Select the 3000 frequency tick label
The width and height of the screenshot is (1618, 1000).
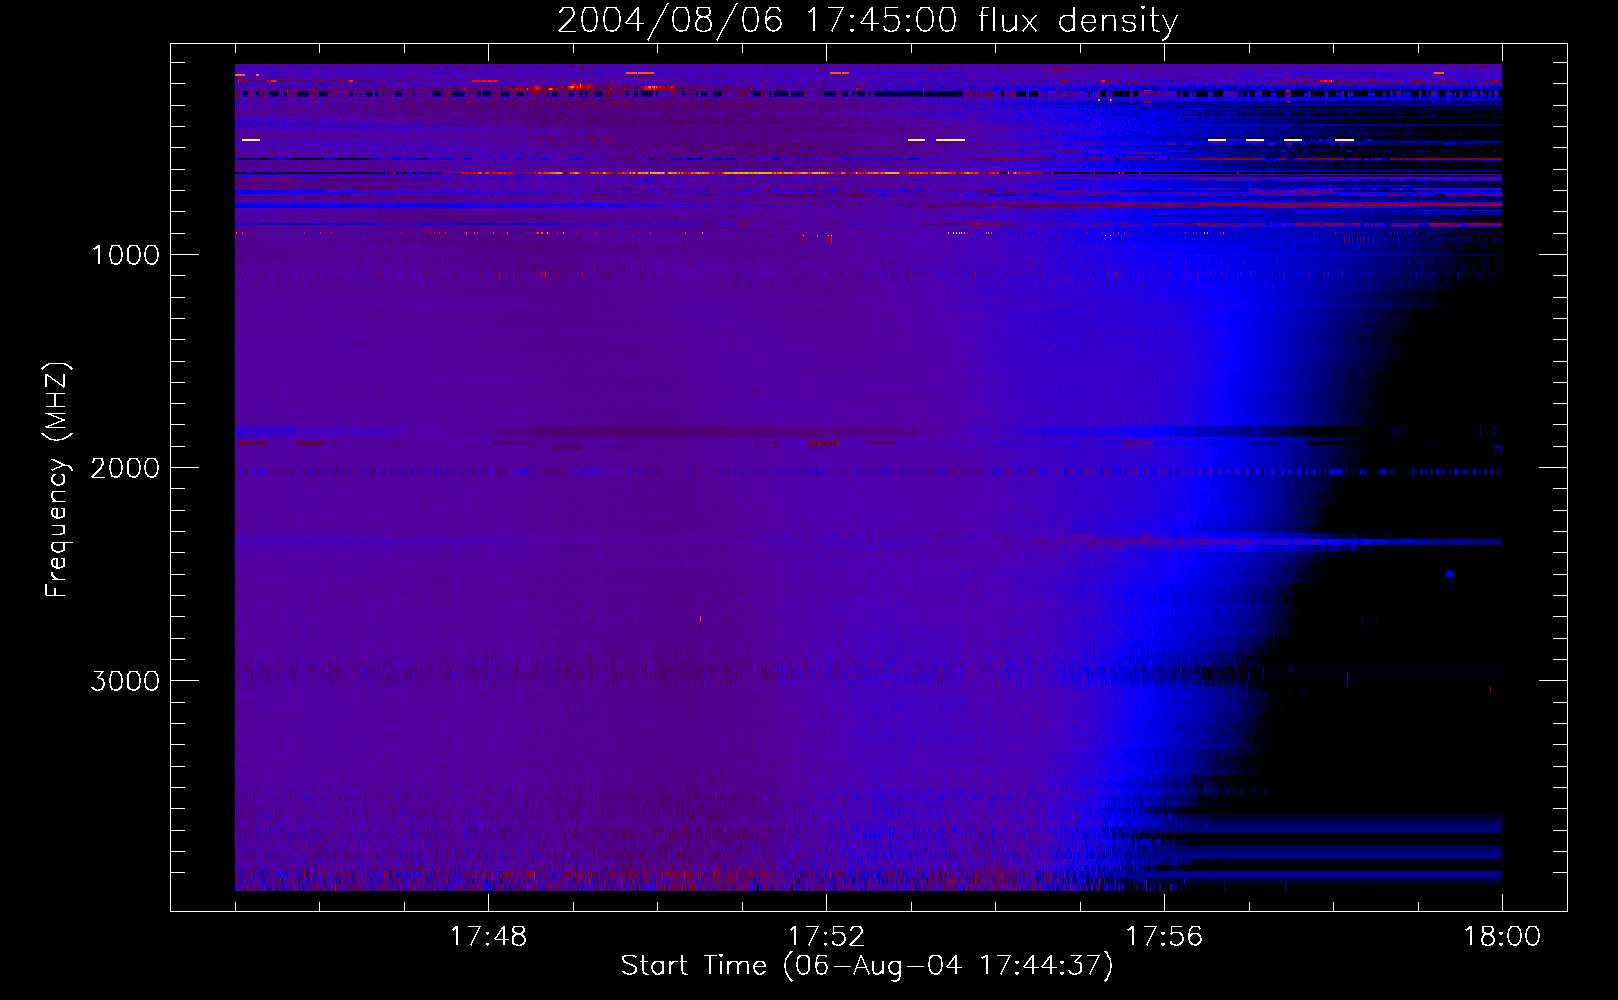(x=125, y=681)
